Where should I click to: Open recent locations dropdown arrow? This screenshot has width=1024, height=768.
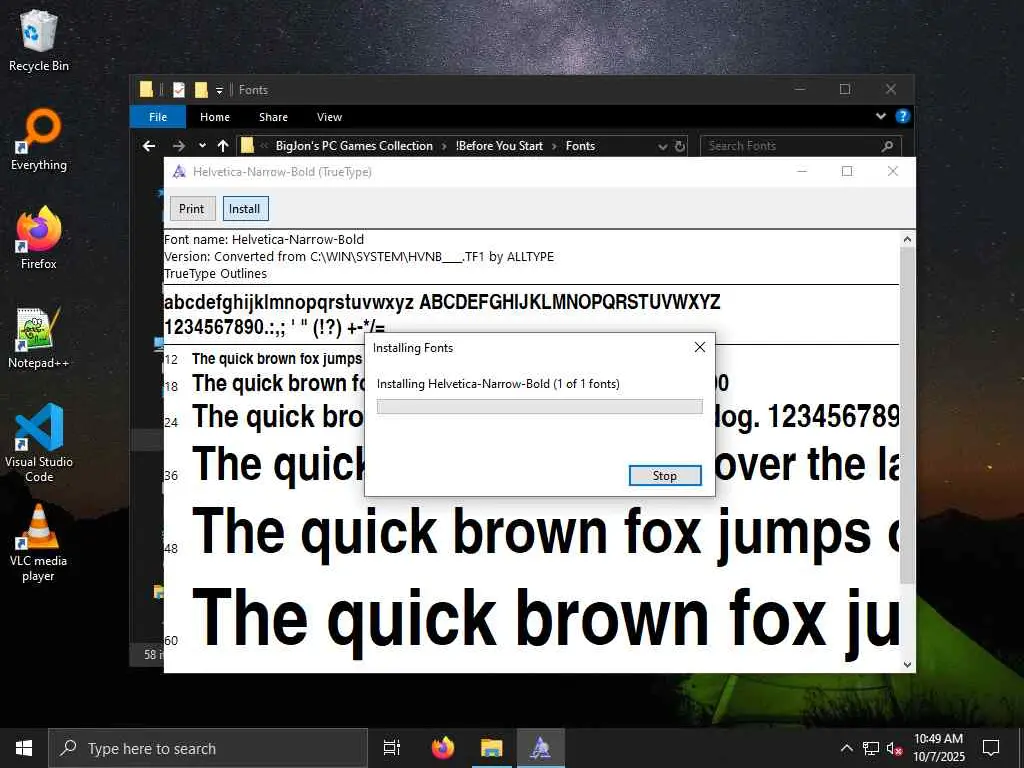pyautogui.click(x=202, y=146)
